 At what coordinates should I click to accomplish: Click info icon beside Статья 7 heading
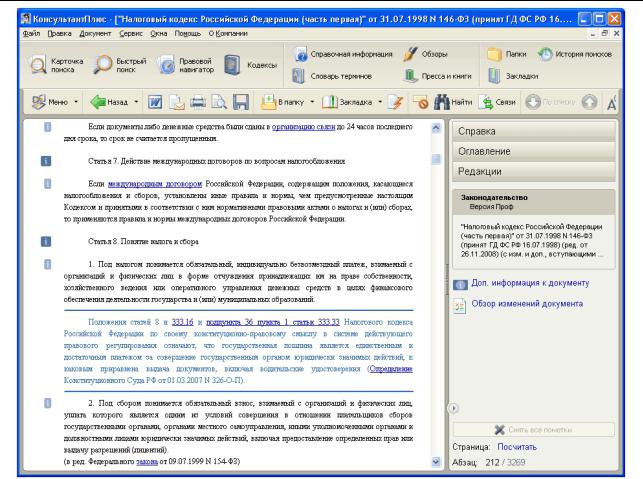[x=46, y=161]
